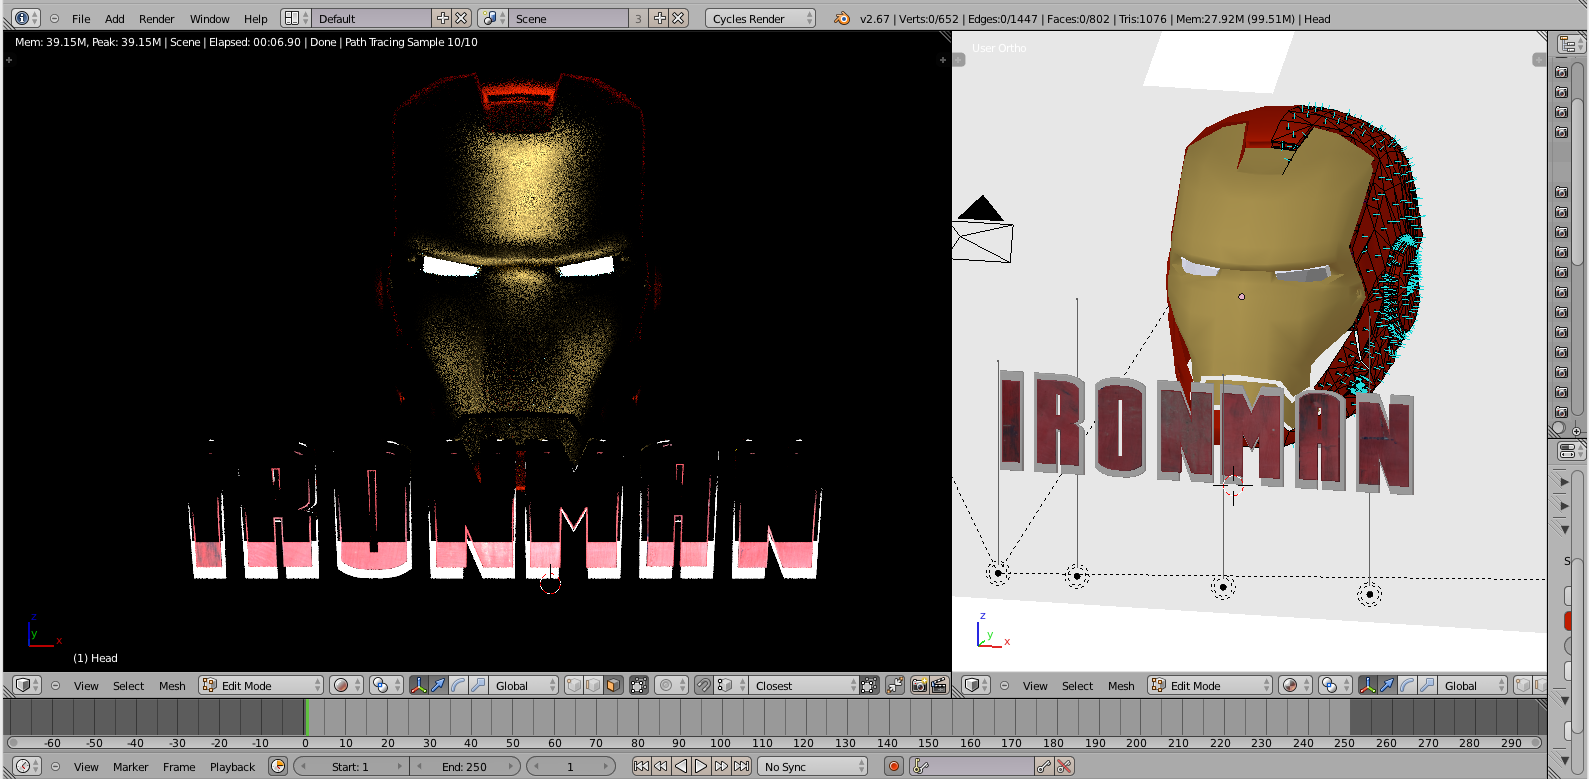Delete the Default screen layout with the X icon
The width and height of the screenshot is (1589, 779).
461,19
